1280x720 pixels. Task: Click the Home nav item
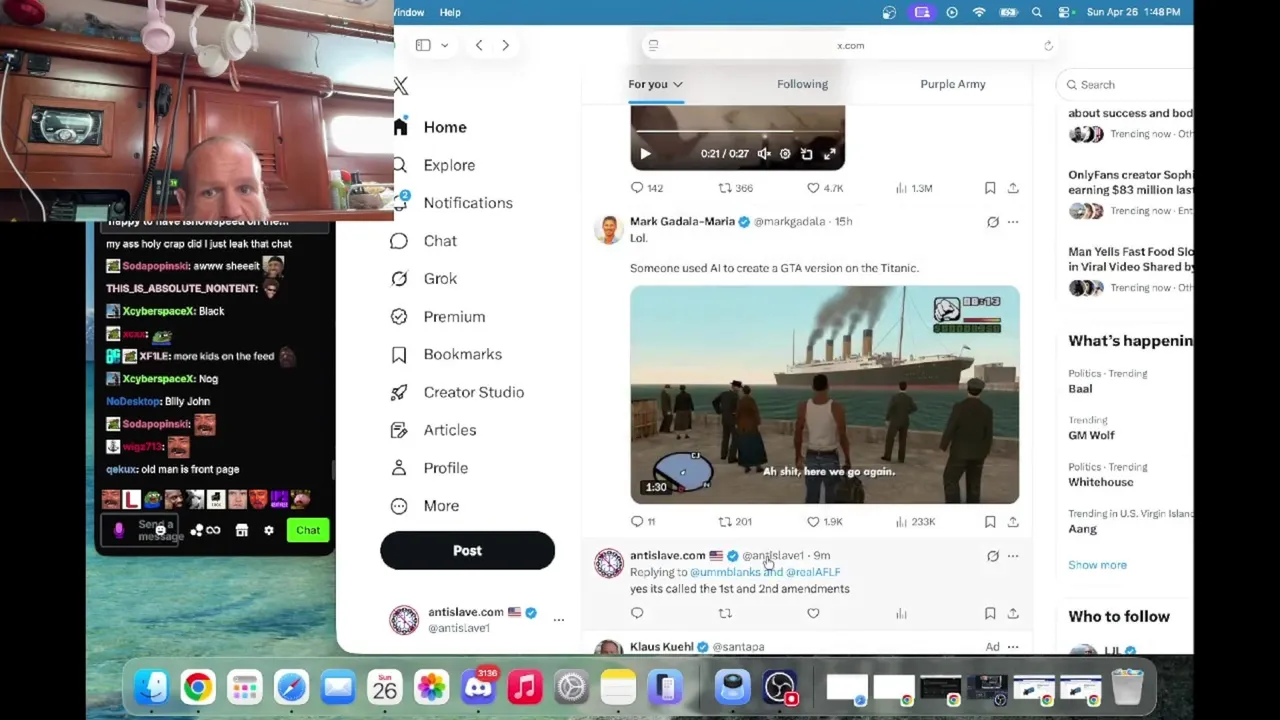click(x=430, y=127)
